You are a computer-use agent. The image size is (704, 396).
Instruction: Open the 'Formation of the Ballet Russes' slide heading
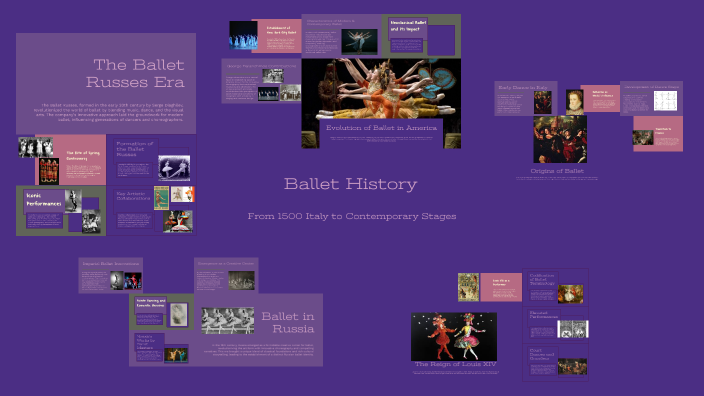(x=135, y=149)
